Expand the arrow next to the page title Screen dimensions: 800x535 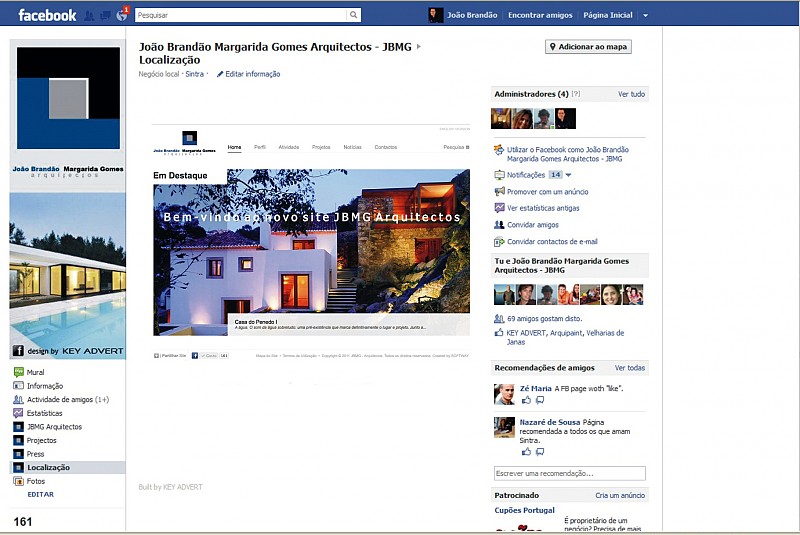coord(419,46)
